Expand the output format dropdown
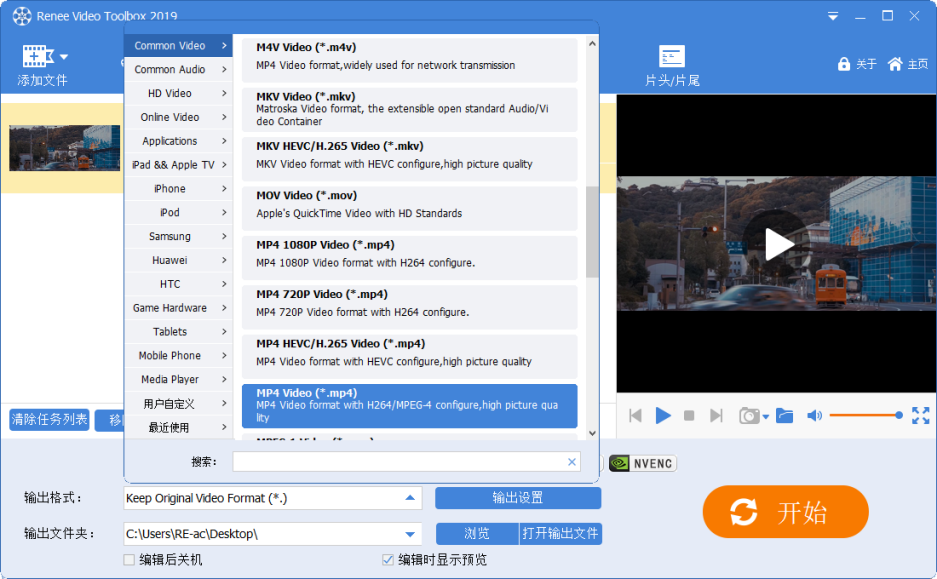The width and height of the screenshot is (937, 579). pyautogui.click(x=410, y=498)
